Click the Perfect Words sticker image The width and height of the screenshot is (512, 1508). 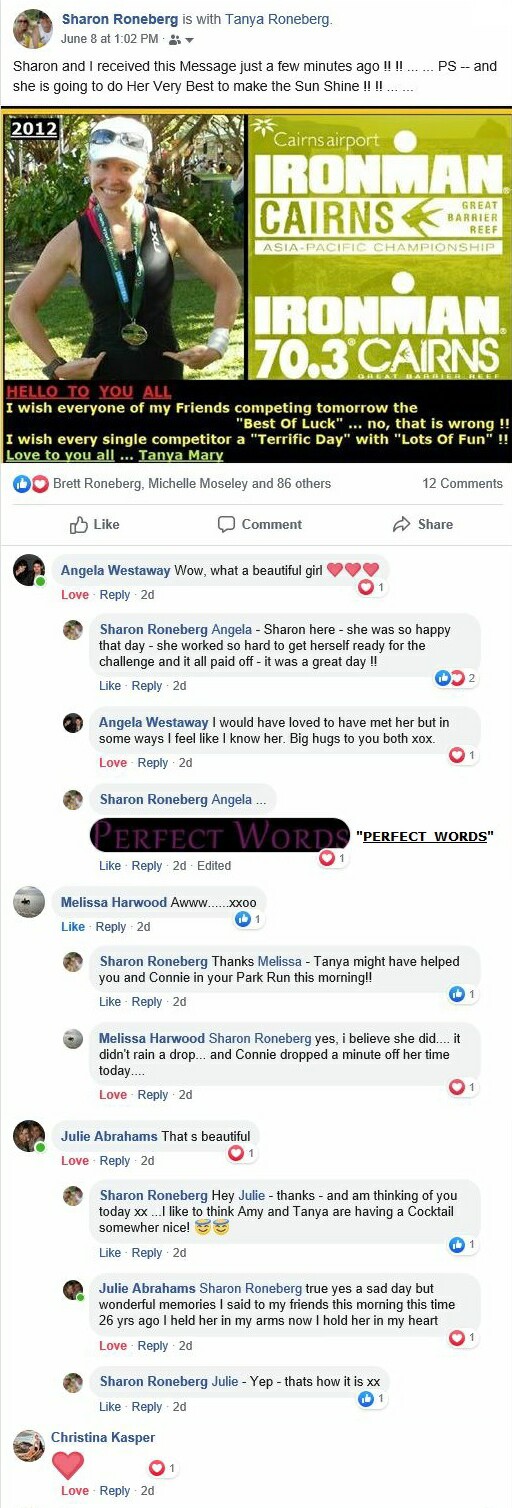(x=220, y=835)
